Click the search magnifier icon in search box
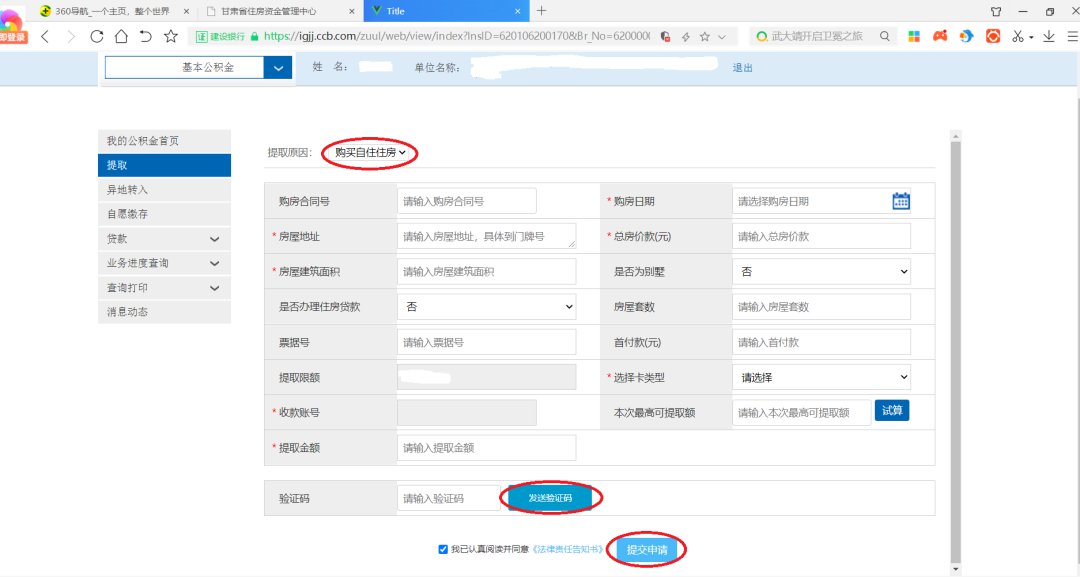The width and height of the screenshot is (1080, 577). [x=885, y=36]
